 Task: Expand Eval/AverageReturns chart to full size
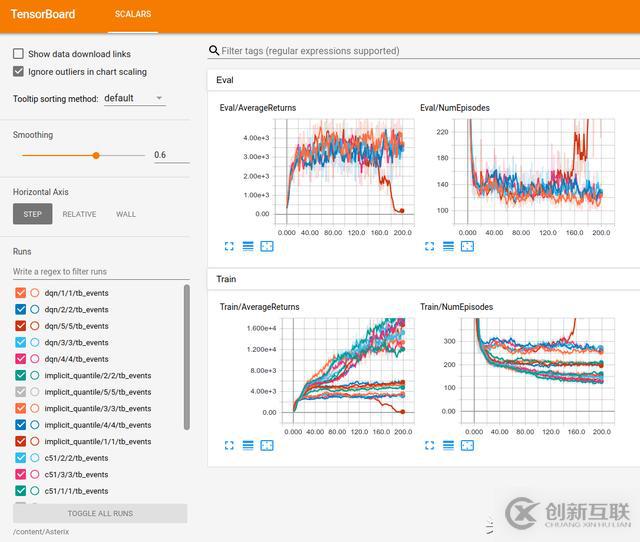(x=229, y=247)
